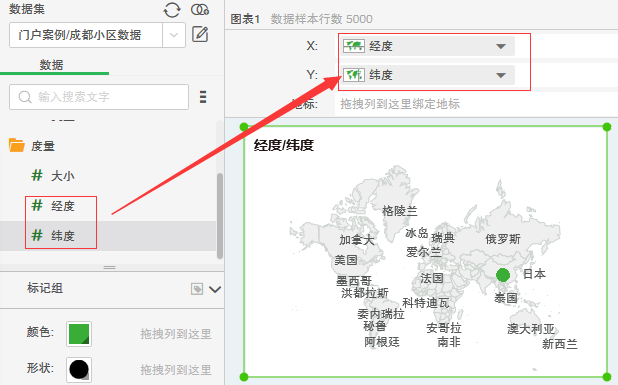Click the edit dataset pencil icon

[200, 34]
